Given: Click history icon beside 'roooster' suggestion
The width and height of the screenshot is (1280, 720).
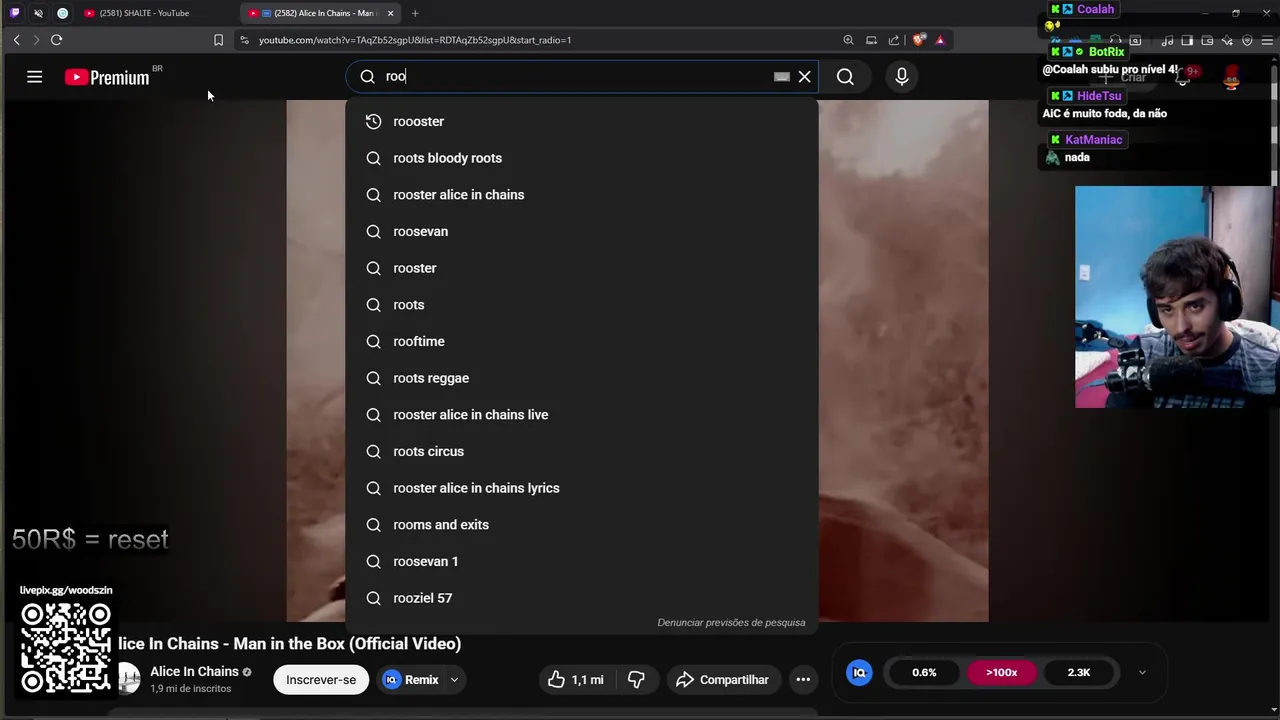Looking at the screenshot, I should click(373, 121).
